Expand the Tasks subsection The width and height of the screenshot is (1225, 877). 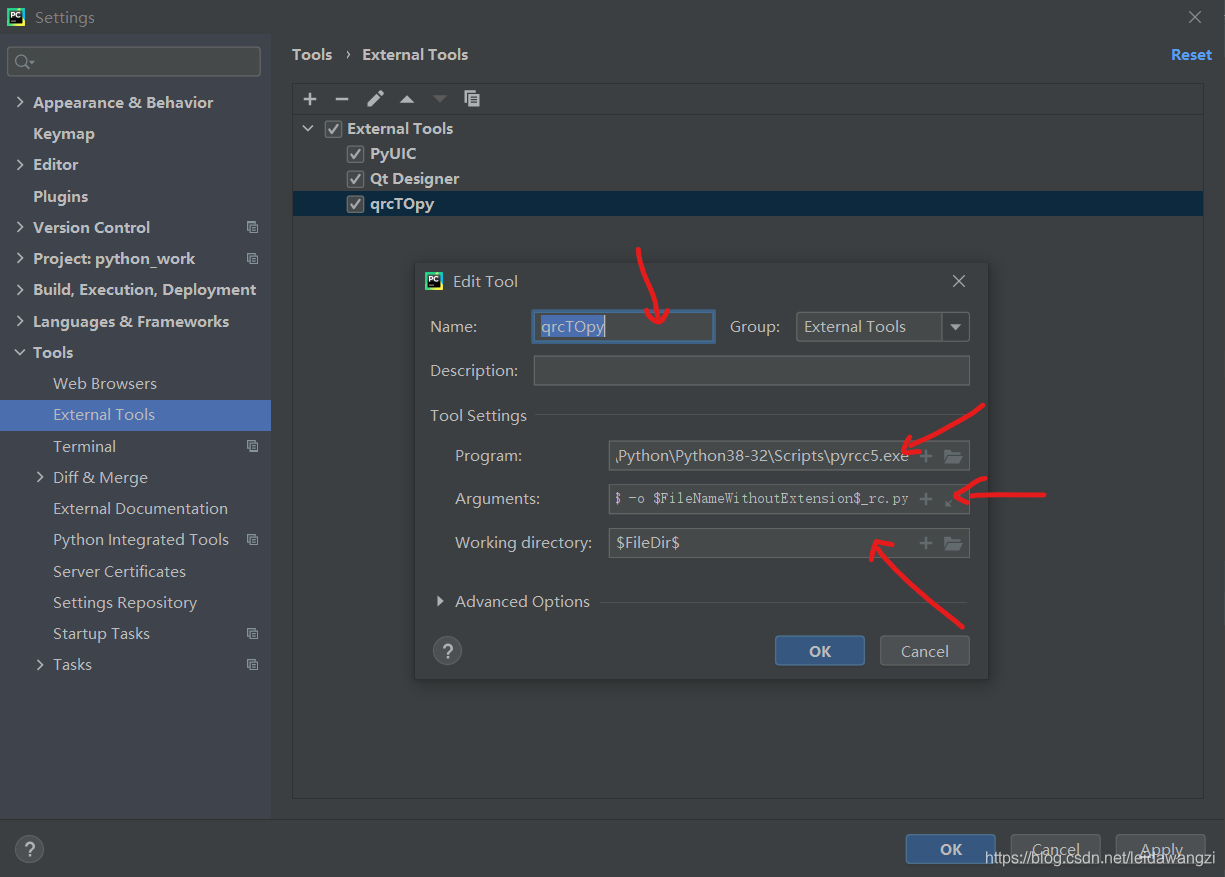click(x=40, y=665)
